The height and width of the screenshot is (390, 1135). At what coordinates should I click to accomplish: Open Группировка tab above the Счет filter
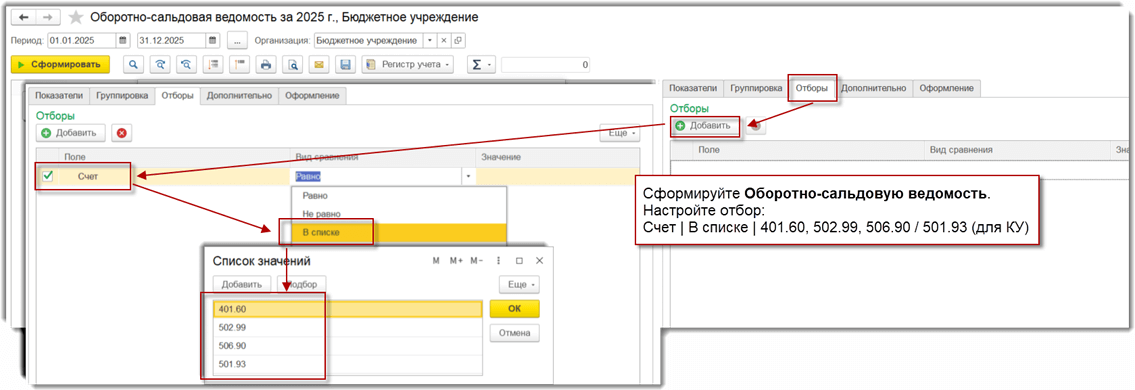(123, 96)
